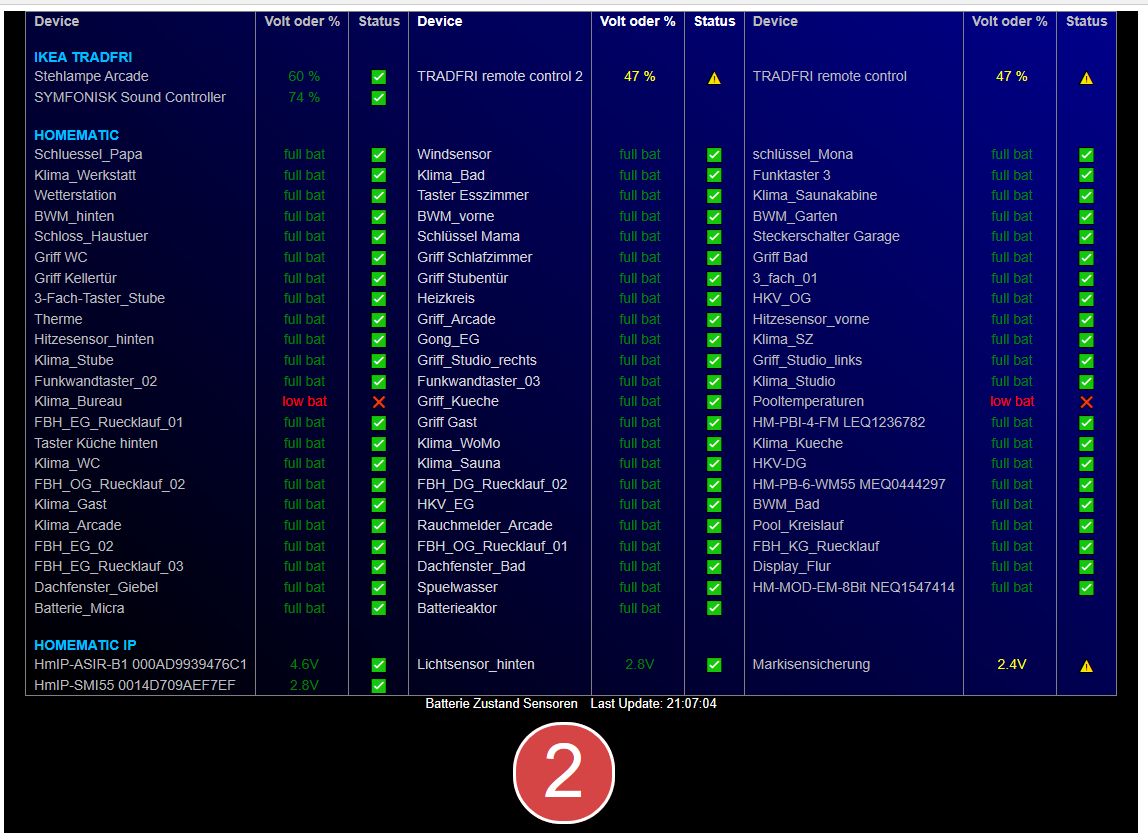This screenshot has width=1148, height=833.
Task: Select the HOMEMATIC IP section heading
Action: pyautogui.click(x=85, y=645)
